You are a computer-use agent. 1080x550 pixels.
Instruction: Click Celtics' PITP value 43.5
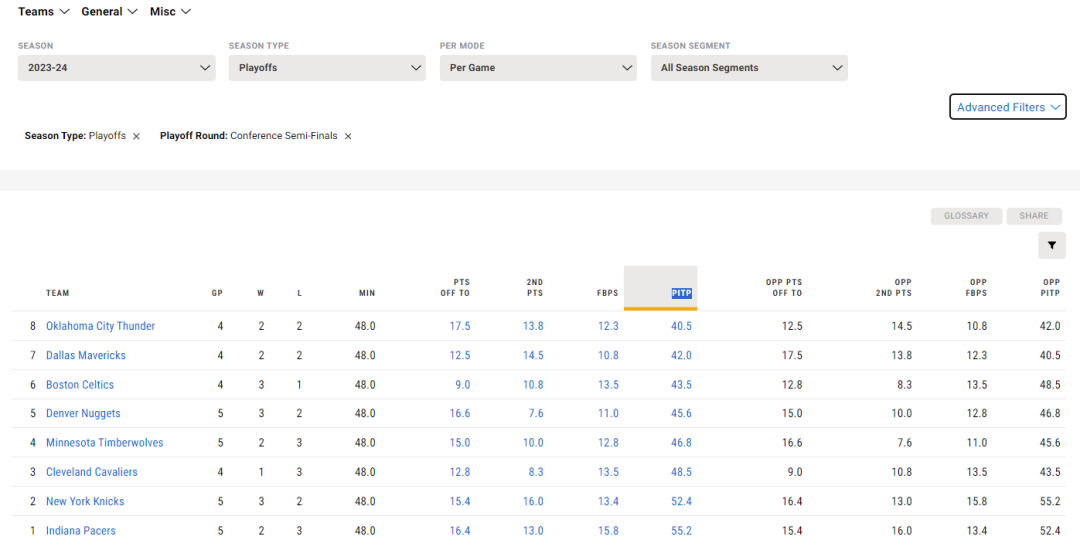click(x=681, y=385)
